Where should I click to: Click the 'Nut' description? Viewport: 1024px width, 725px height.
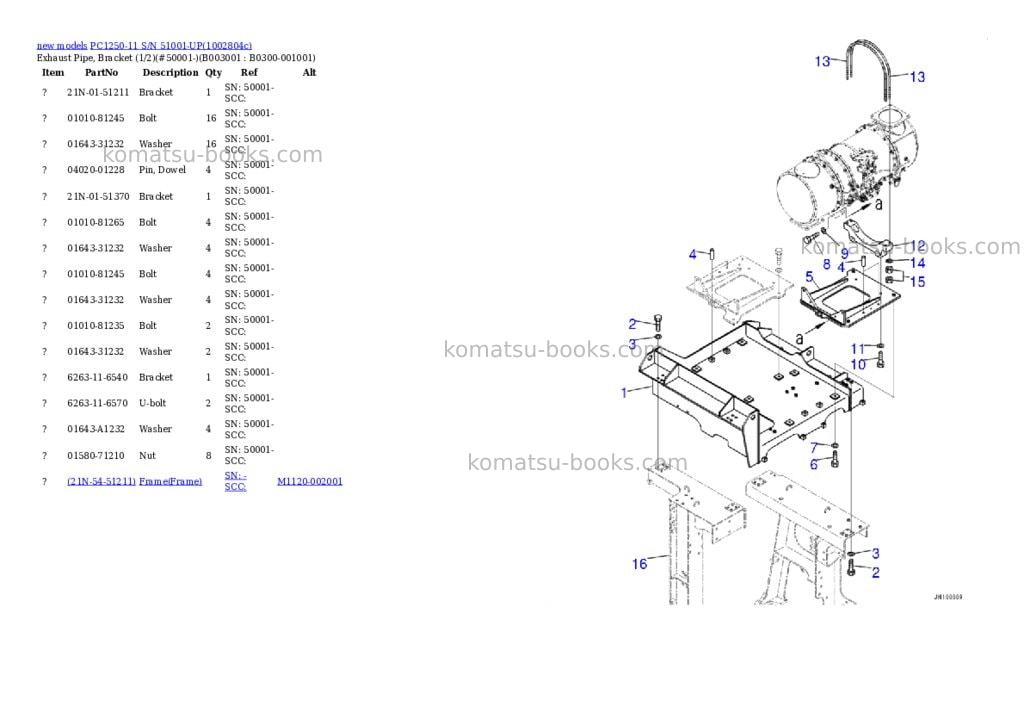coord(147,455)
